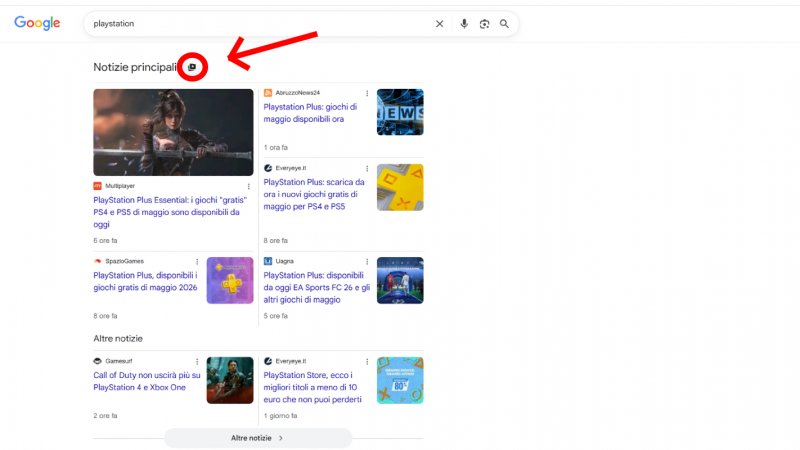This screenshot has height=450, width=800.
Task: Click the icon next to Notizie principali
Action: [192, 67]
